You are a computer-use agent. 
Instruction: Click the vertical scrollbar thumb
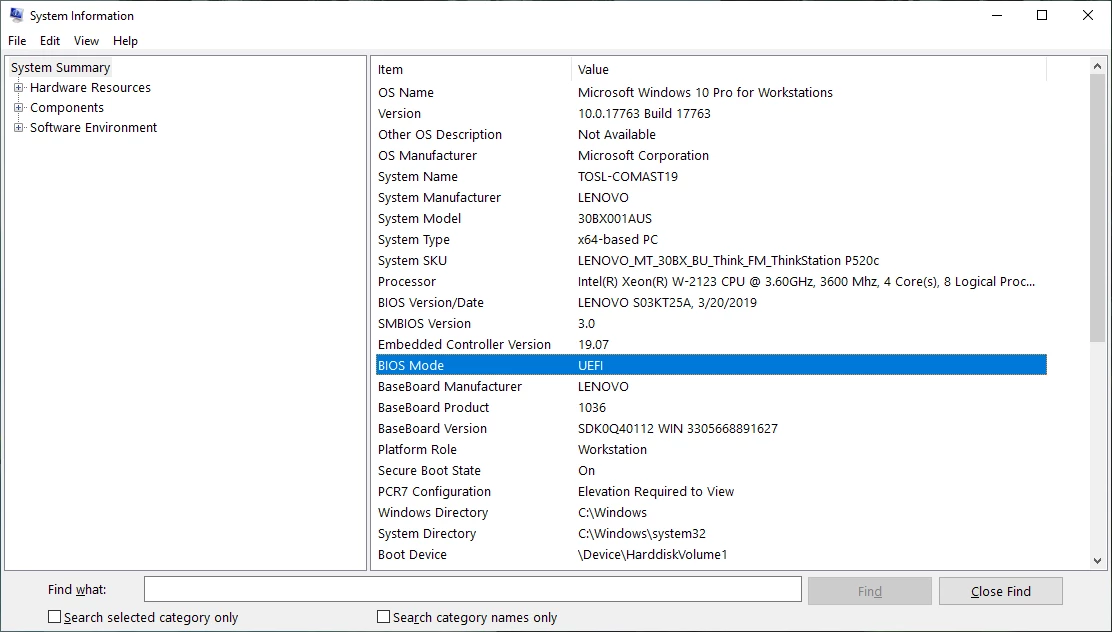pos(1097,209)
